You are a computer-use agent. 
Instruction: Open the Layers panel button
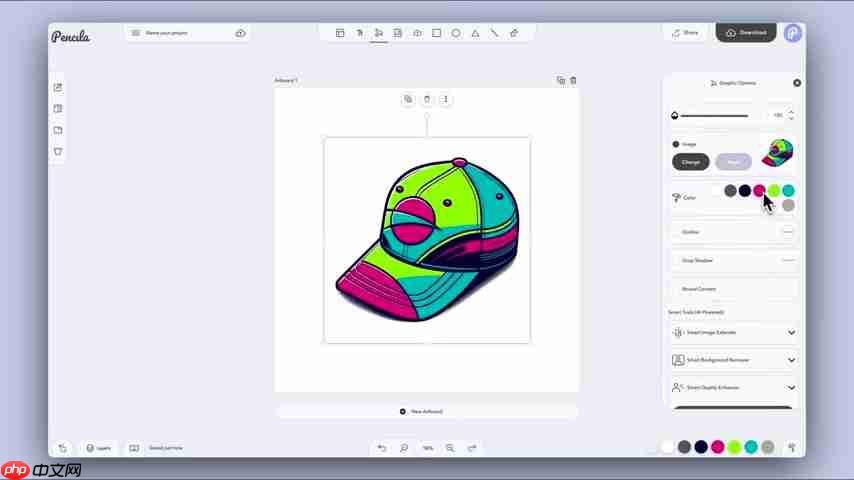click(99, 448)
